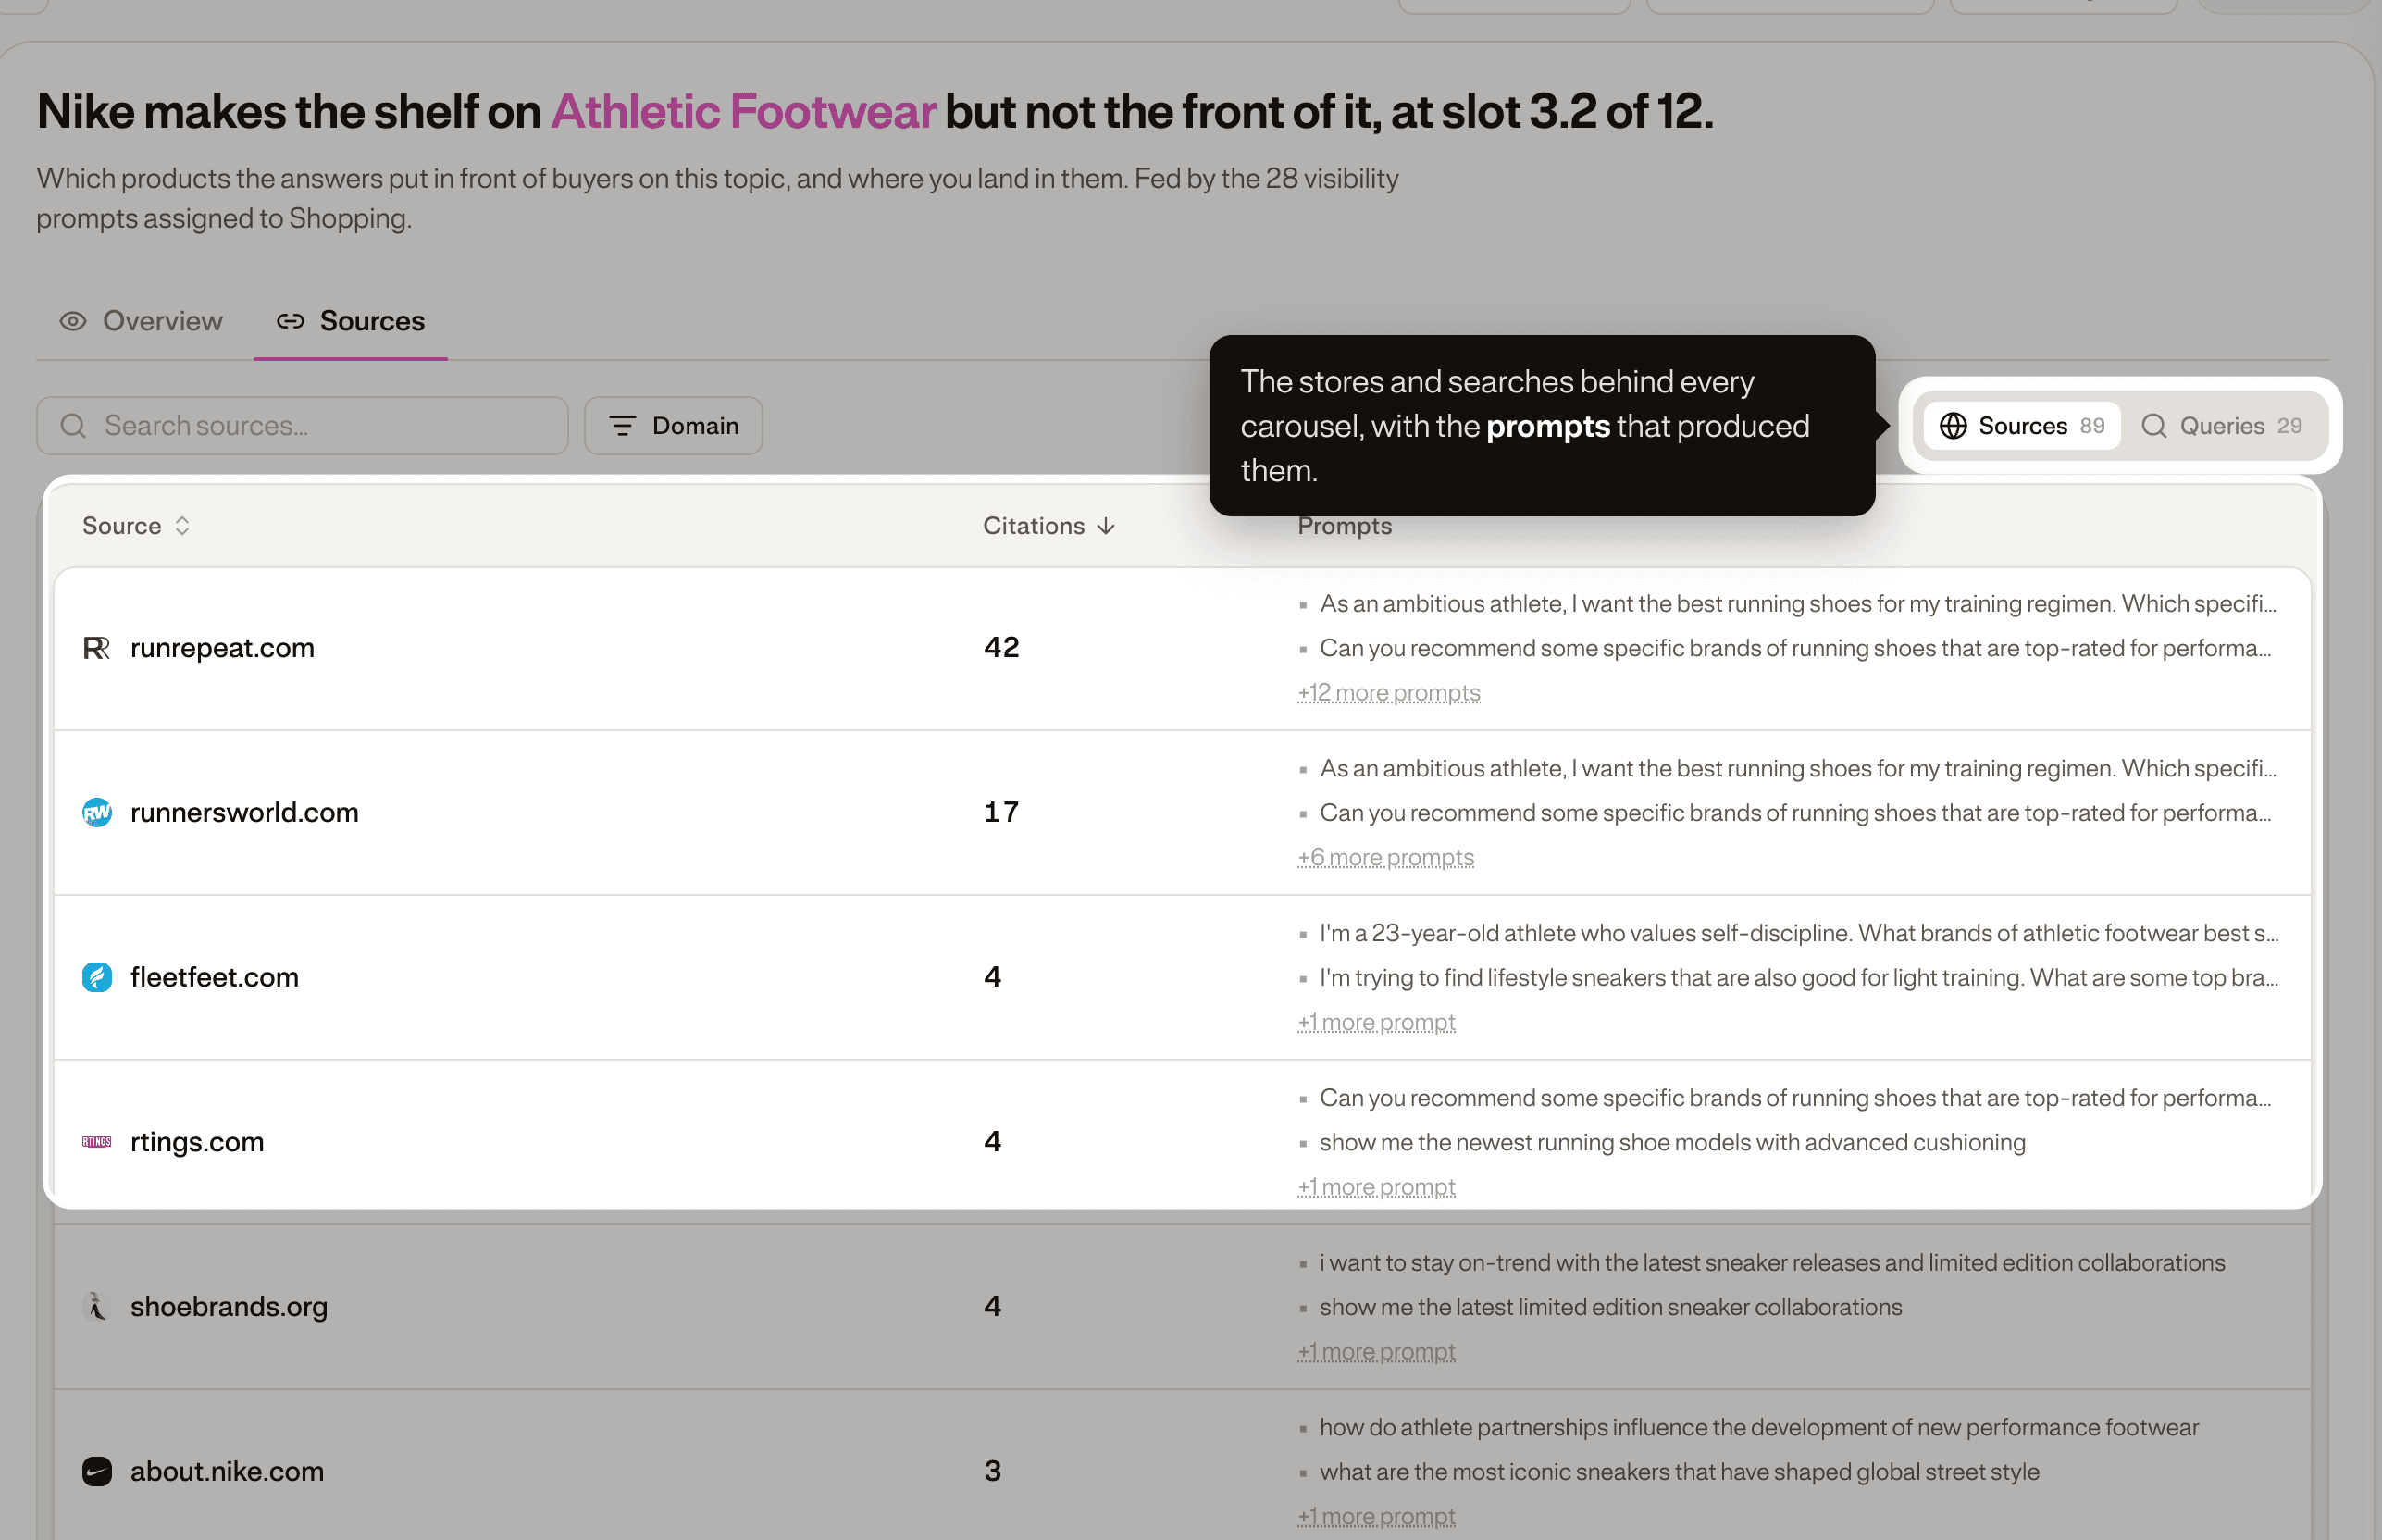Click the Search sources input field

pyautogui.click(x=302, y=426)
